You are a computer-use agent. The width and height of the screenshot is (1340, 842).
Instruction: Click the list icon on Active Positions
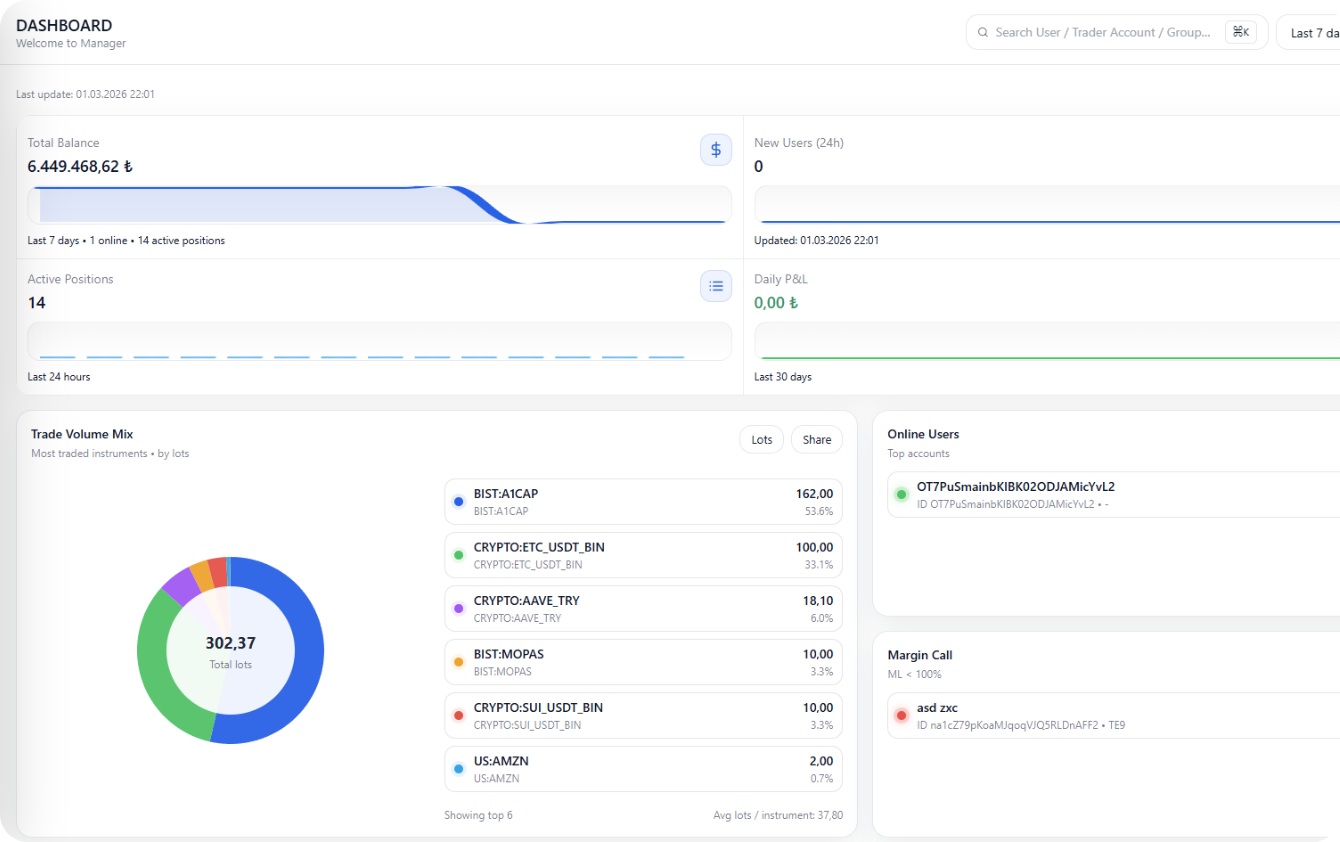(x=715, y=286)
